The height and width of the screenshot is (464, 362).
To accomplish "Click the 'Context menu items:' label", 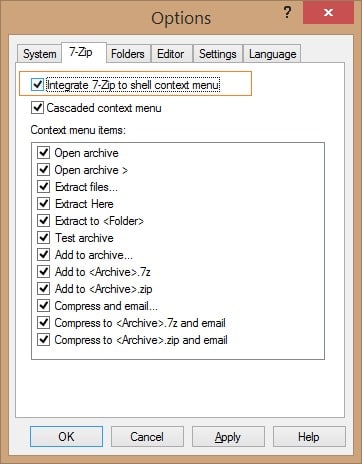I will 78,130.
